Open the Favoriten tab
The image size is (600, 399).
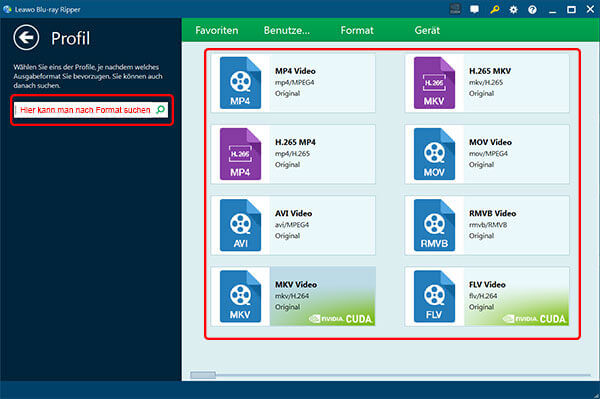tap(217, 30)
